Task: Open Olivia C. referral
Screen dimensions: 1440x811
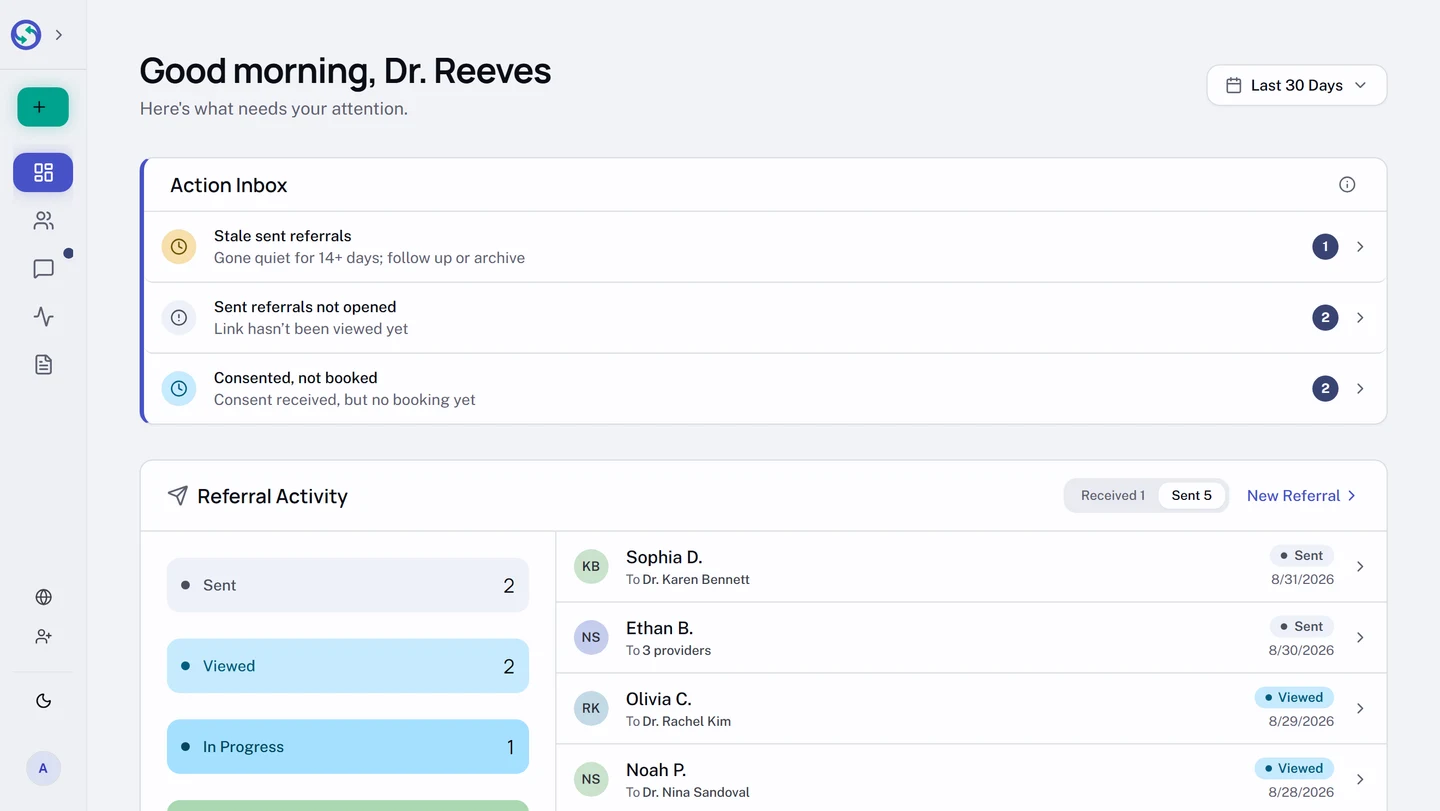Action: [971, 708]
